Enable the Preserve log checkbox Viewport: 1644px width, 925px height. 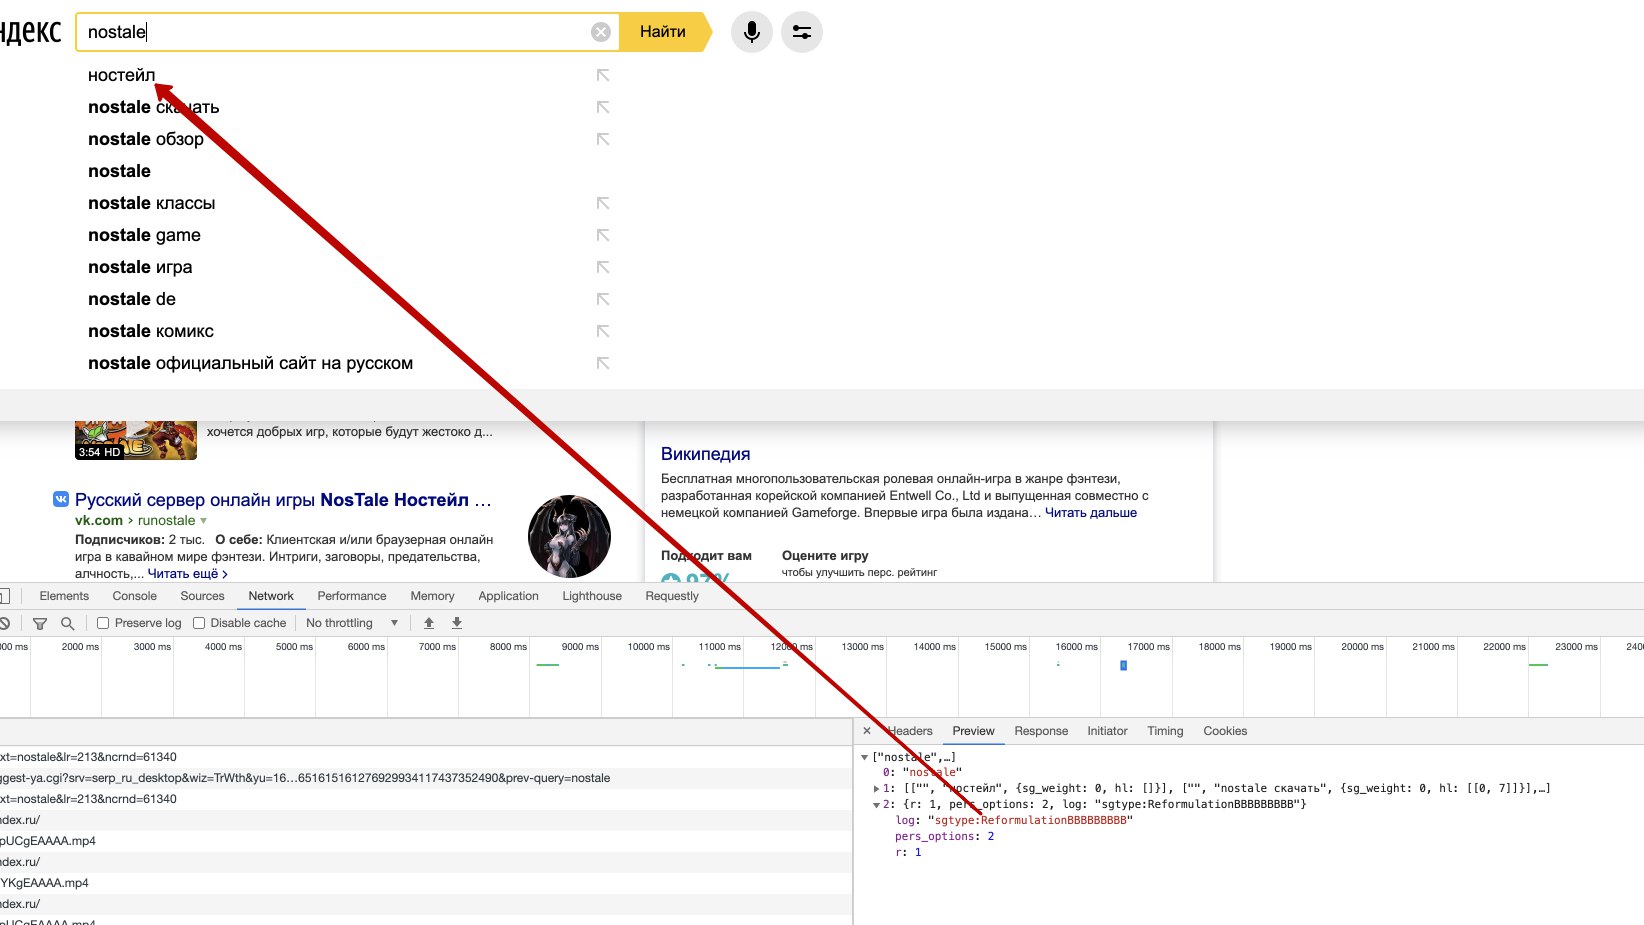[103, 623]
